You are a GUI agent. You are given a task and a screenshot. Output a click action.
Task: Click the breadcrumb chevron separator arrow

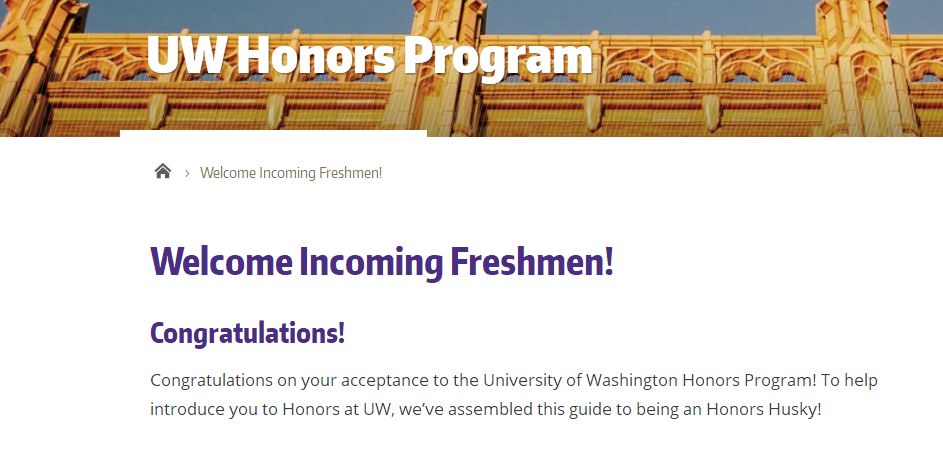(x=187, y=174)
